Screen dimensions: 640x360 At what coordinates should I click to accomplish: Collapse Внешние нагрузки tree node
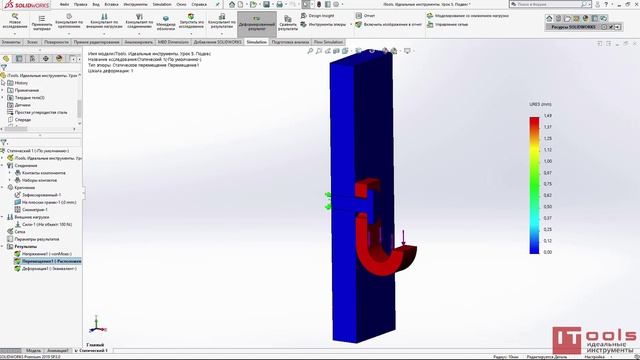[x=3, y=217]
